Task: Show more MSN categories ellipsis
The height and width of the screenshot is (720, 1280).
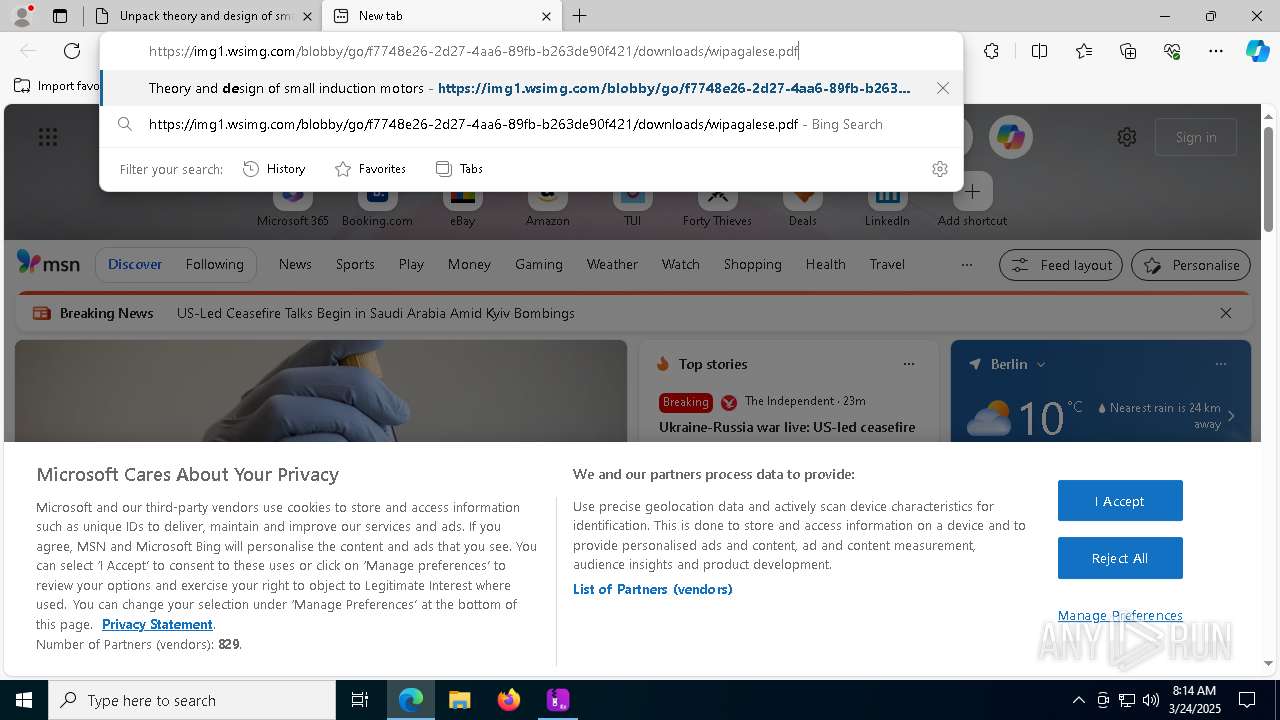Action: pos(966,265)
